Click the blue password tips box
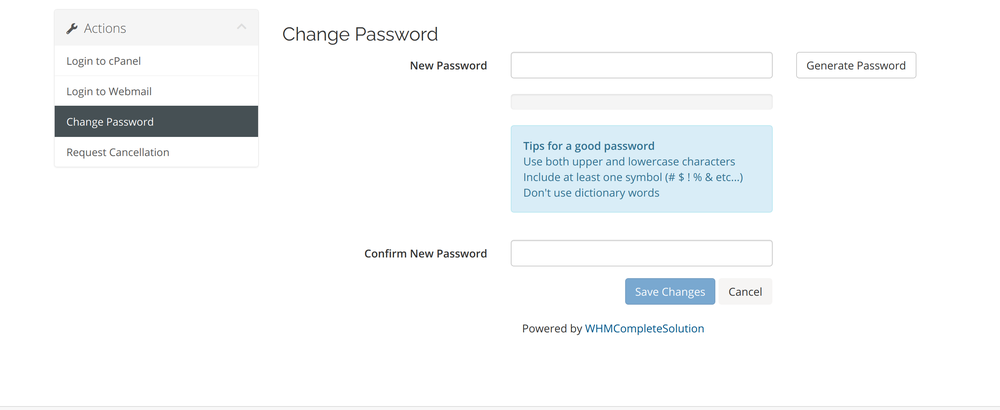1000x410 pixels. click(x=642, y=169)
